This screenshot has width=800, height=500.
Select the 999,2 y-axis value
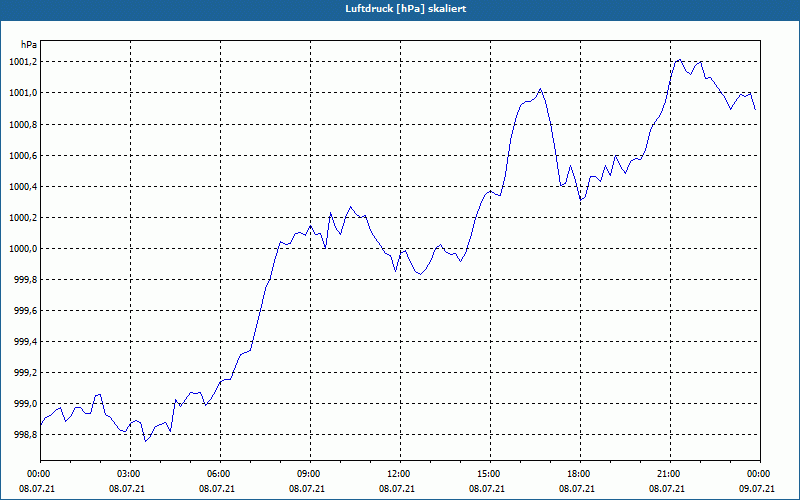(26, 373)
